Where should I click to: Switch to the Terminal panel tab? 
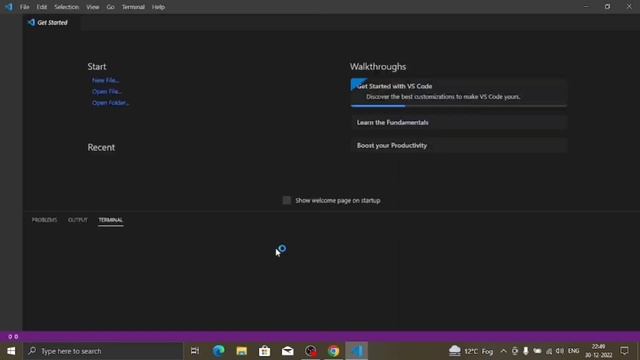(x=111, y=220)
